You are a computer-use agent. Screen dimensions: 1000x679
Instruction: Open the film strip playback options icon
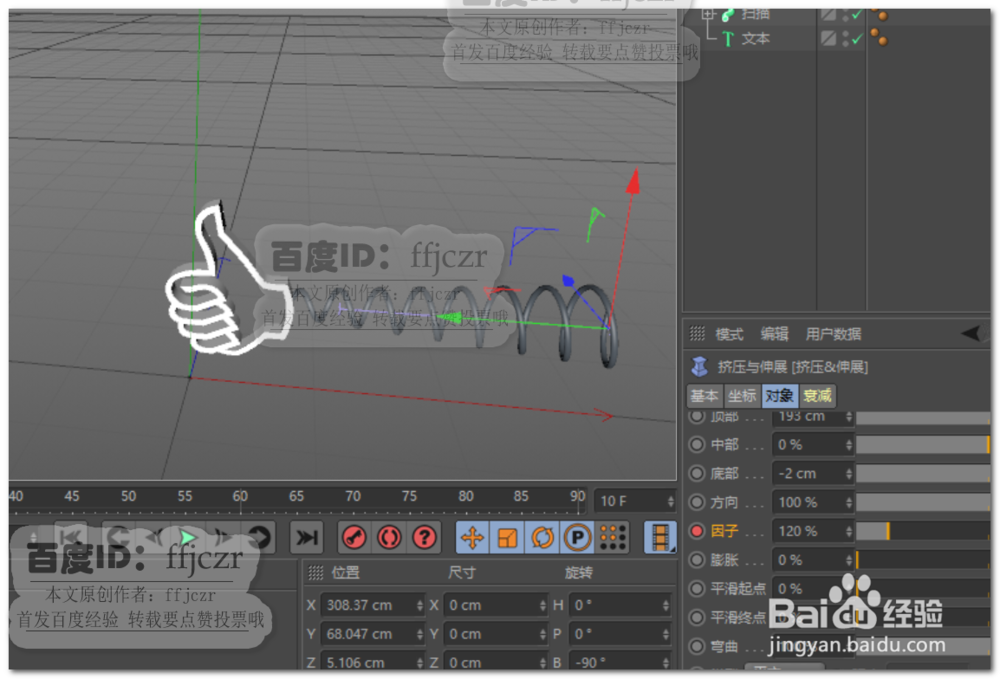[660, 537]
